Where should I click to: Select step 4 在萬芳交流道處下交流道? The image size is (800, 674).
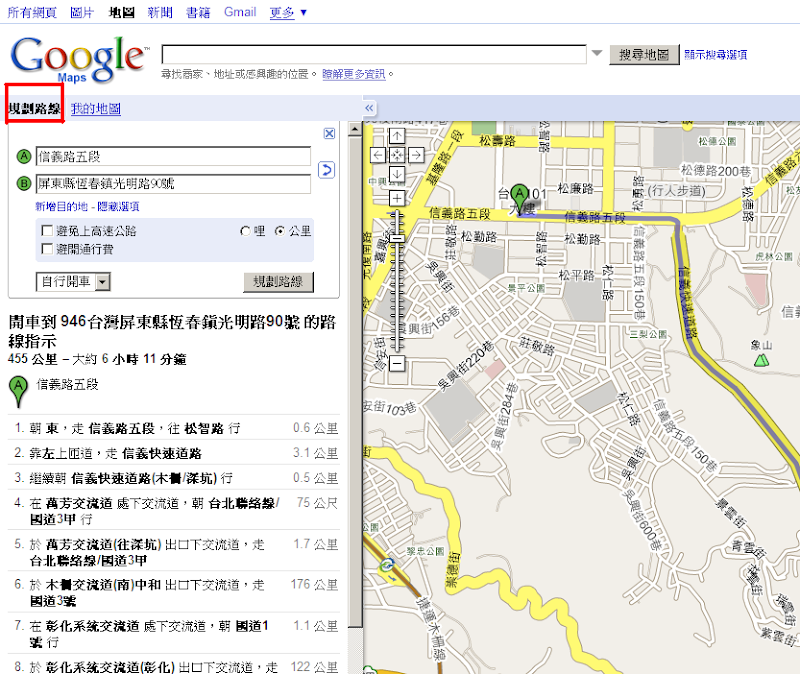click(174, 511)
